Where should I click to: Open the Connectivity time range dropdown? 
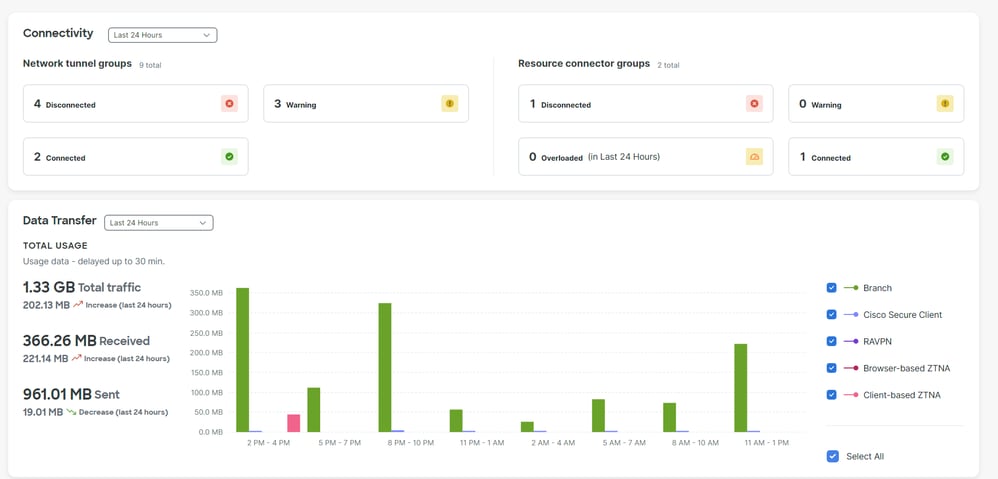[x=162, y=35]
